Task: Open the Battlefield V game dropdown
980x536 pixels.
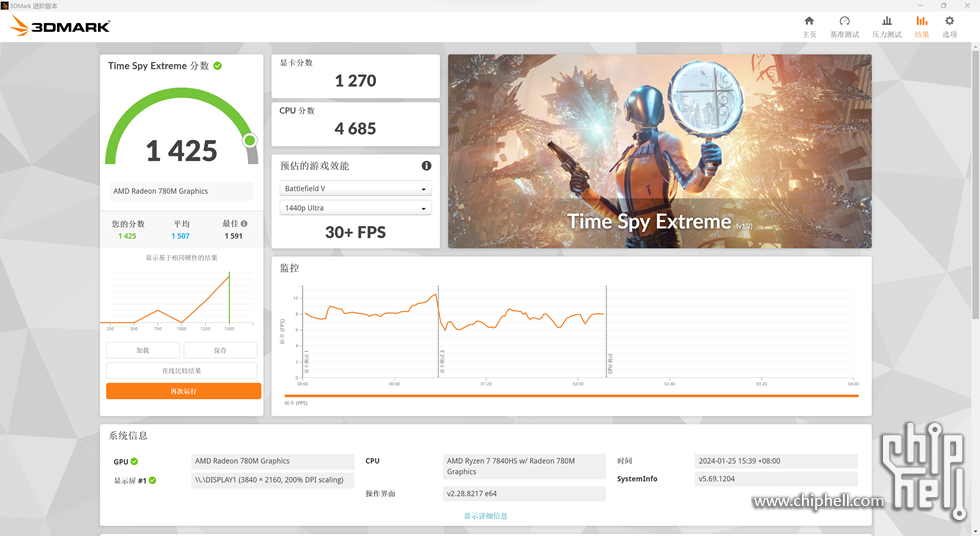Action: tap(355, 188)
